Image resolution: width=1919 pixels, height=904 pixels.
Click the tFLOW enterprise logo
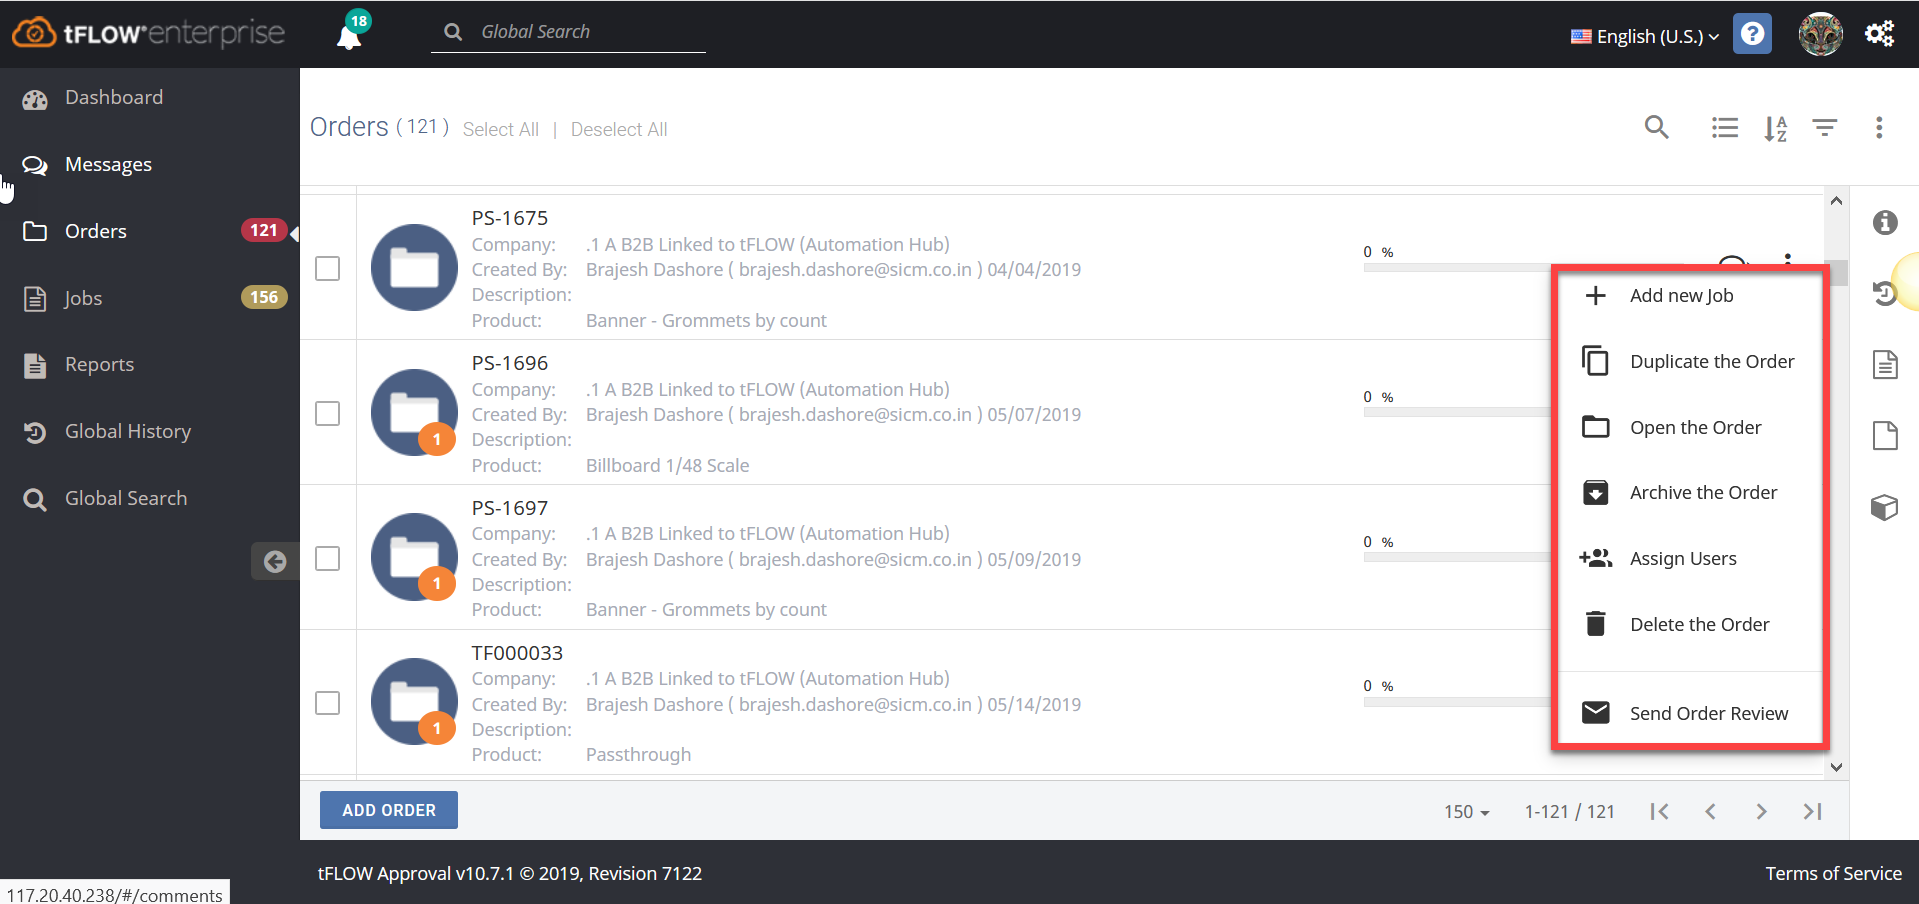(149, 33)
